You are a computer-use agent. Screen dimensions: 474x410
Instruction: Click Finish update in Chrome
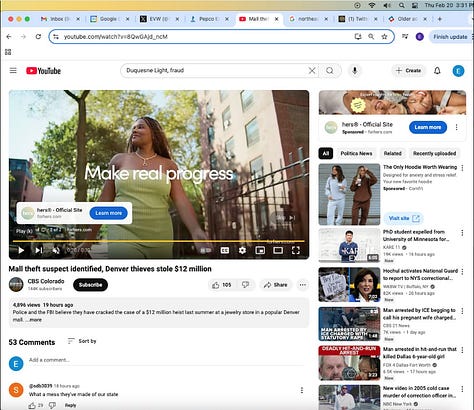pyautogui.click(x=451, y=37)
